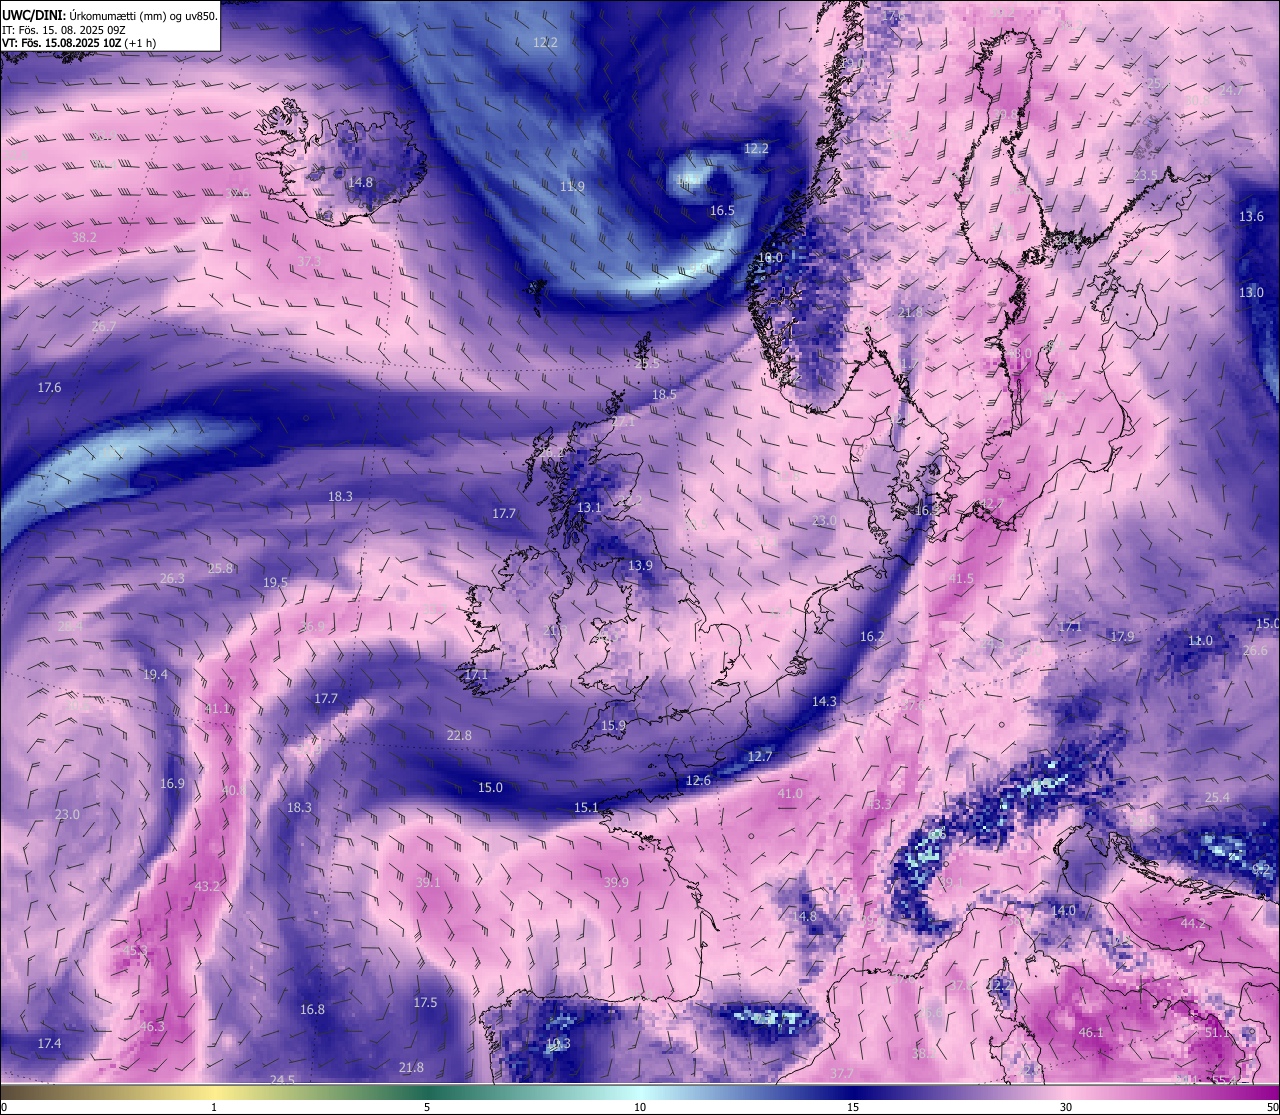Click the 25.4 value on the right side
Screen dimensions: 1280x1115
(x=1217, y=797)
